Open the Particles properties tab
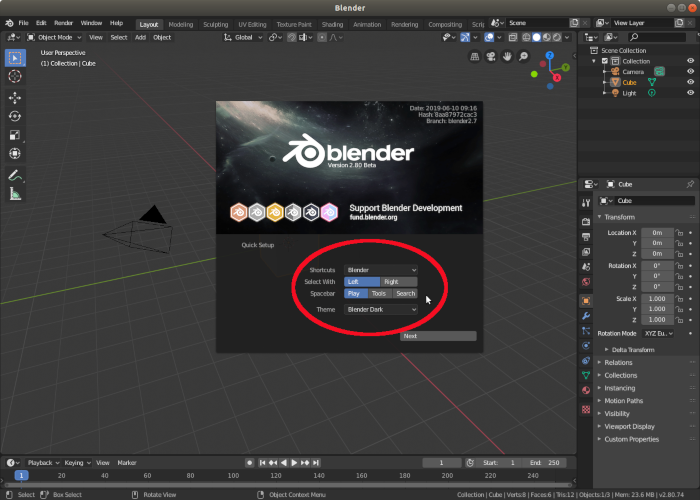The height and width of the screenshot is (500, 700). point(586,331)
